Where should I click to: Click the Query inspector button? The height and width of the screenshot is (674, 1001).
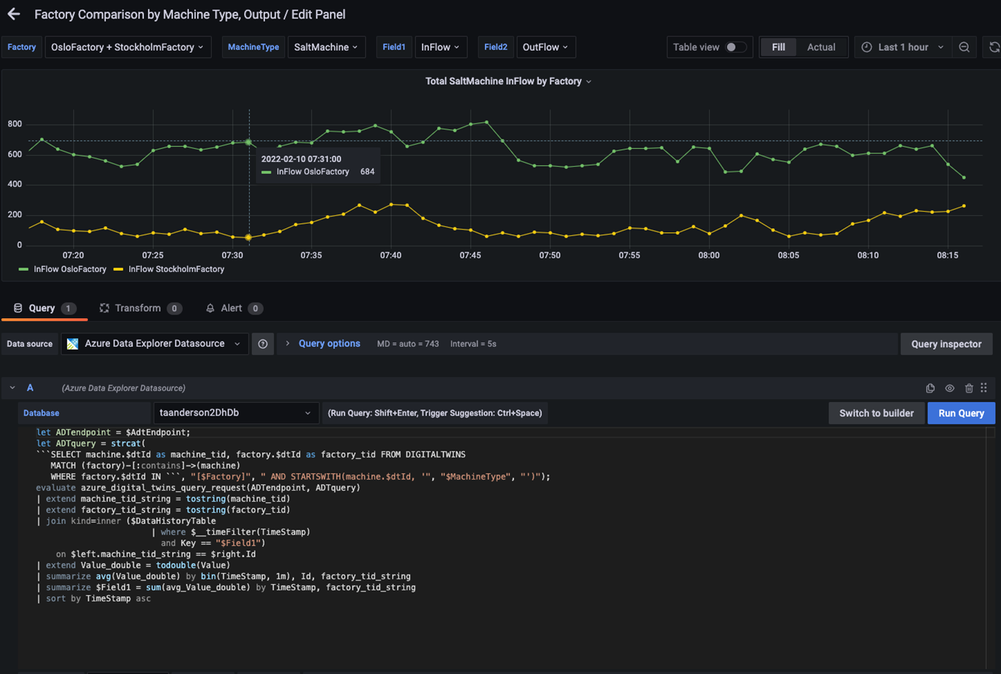(946, 344)
